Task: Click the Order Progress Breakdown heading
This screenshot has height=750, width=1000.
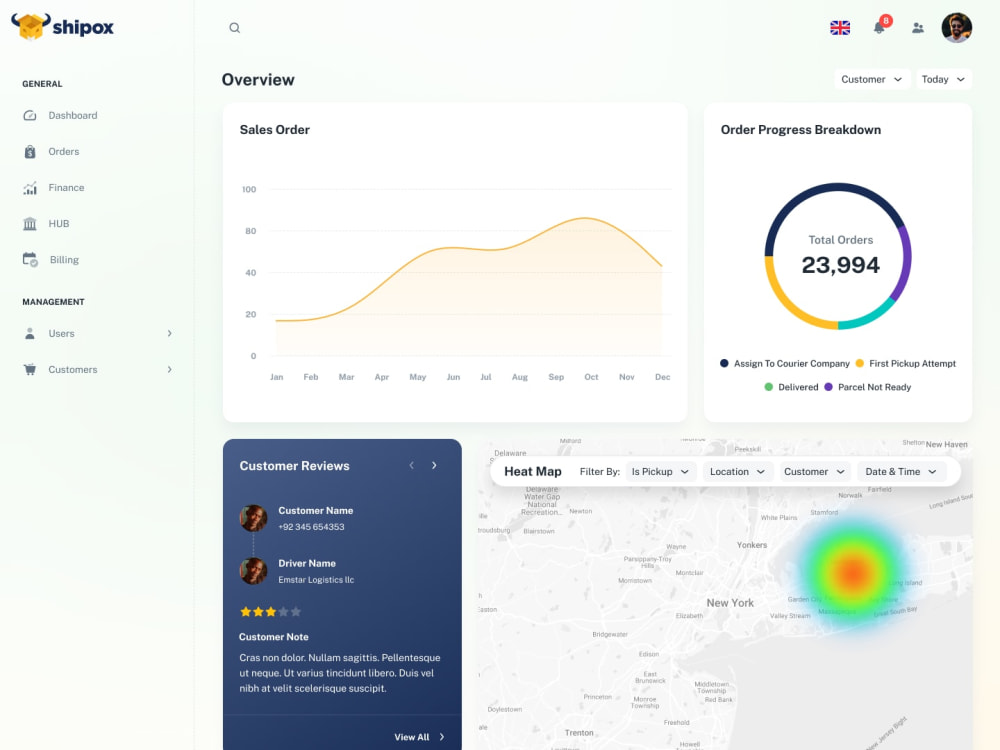Action: (x=801, y=130)
